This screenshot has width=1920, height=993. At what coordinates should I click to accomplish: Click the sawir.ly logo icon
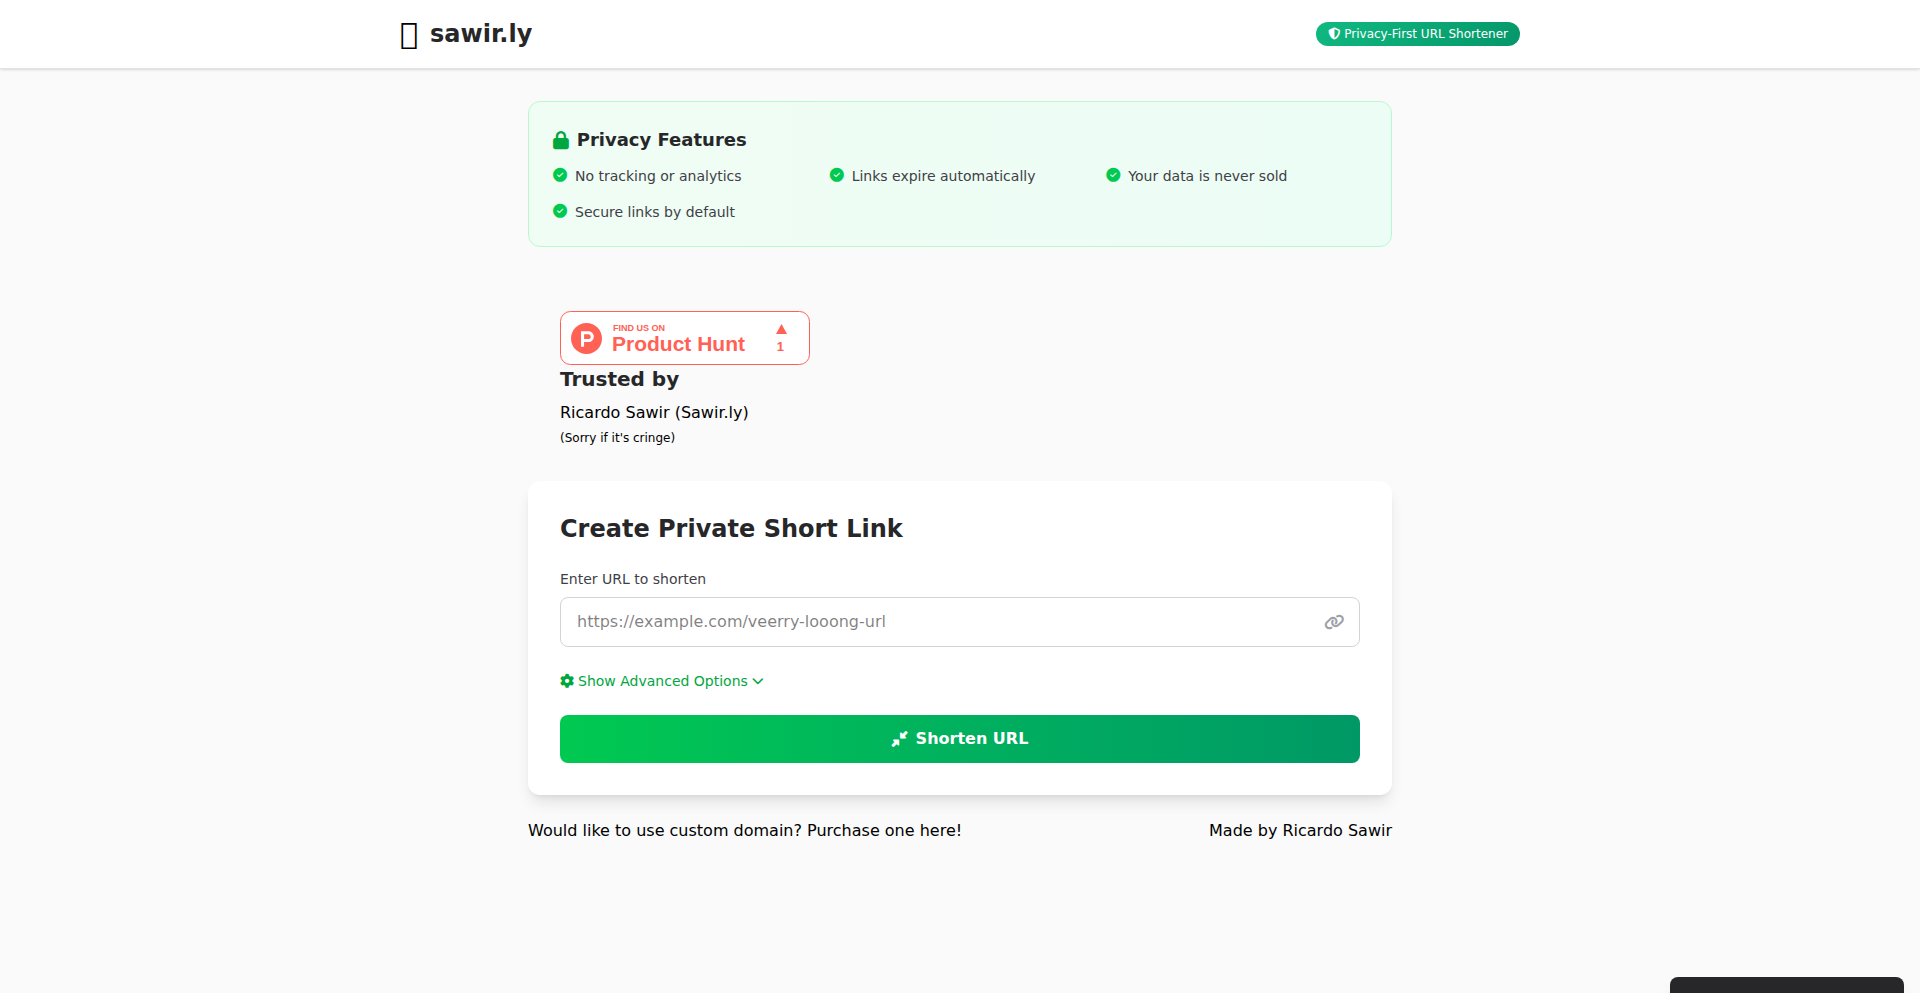point(409,35)
